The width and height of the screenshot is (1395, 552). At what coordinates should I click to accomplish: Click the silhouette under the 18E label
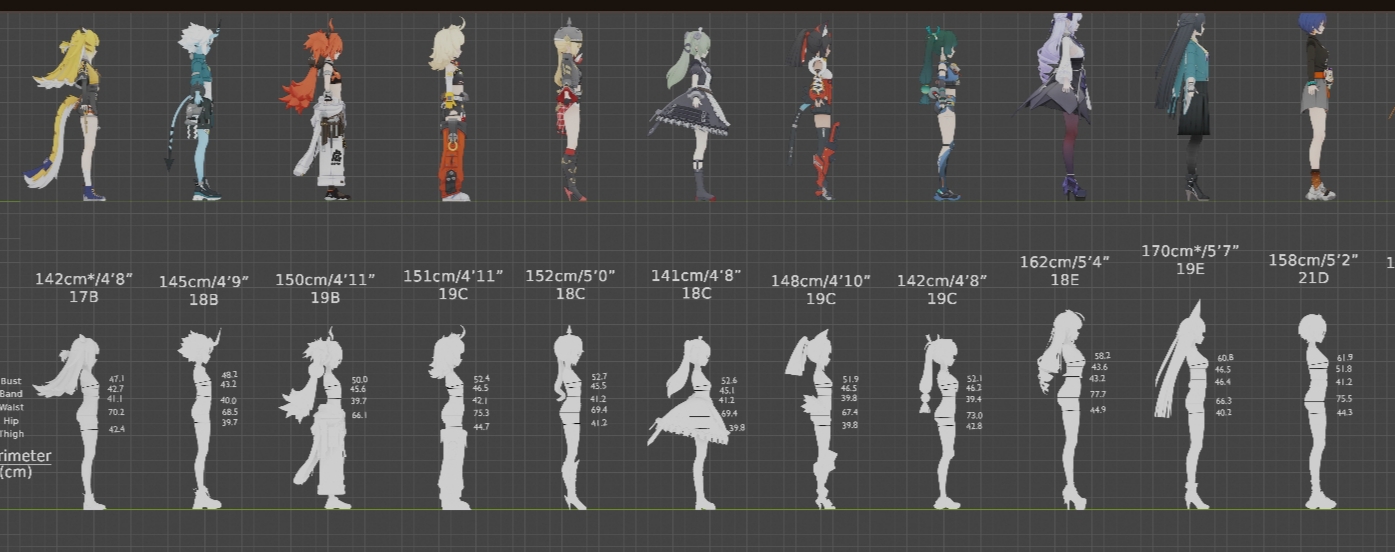point(1064,410)
